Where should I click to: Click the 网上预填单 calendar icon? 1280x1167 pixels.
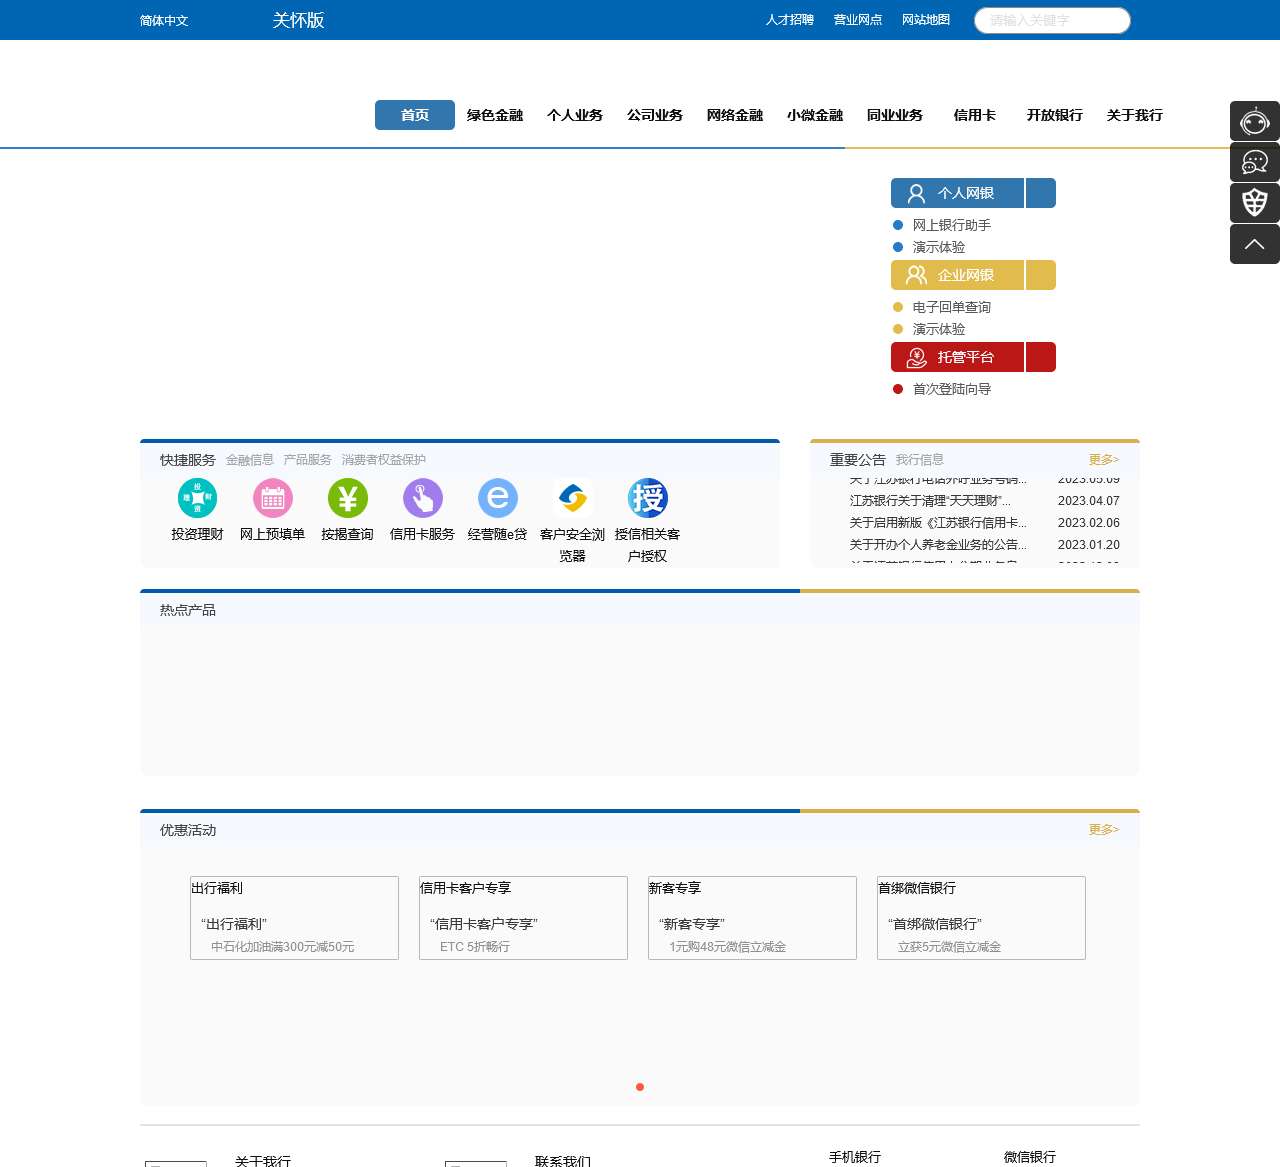tap(272, 498)
